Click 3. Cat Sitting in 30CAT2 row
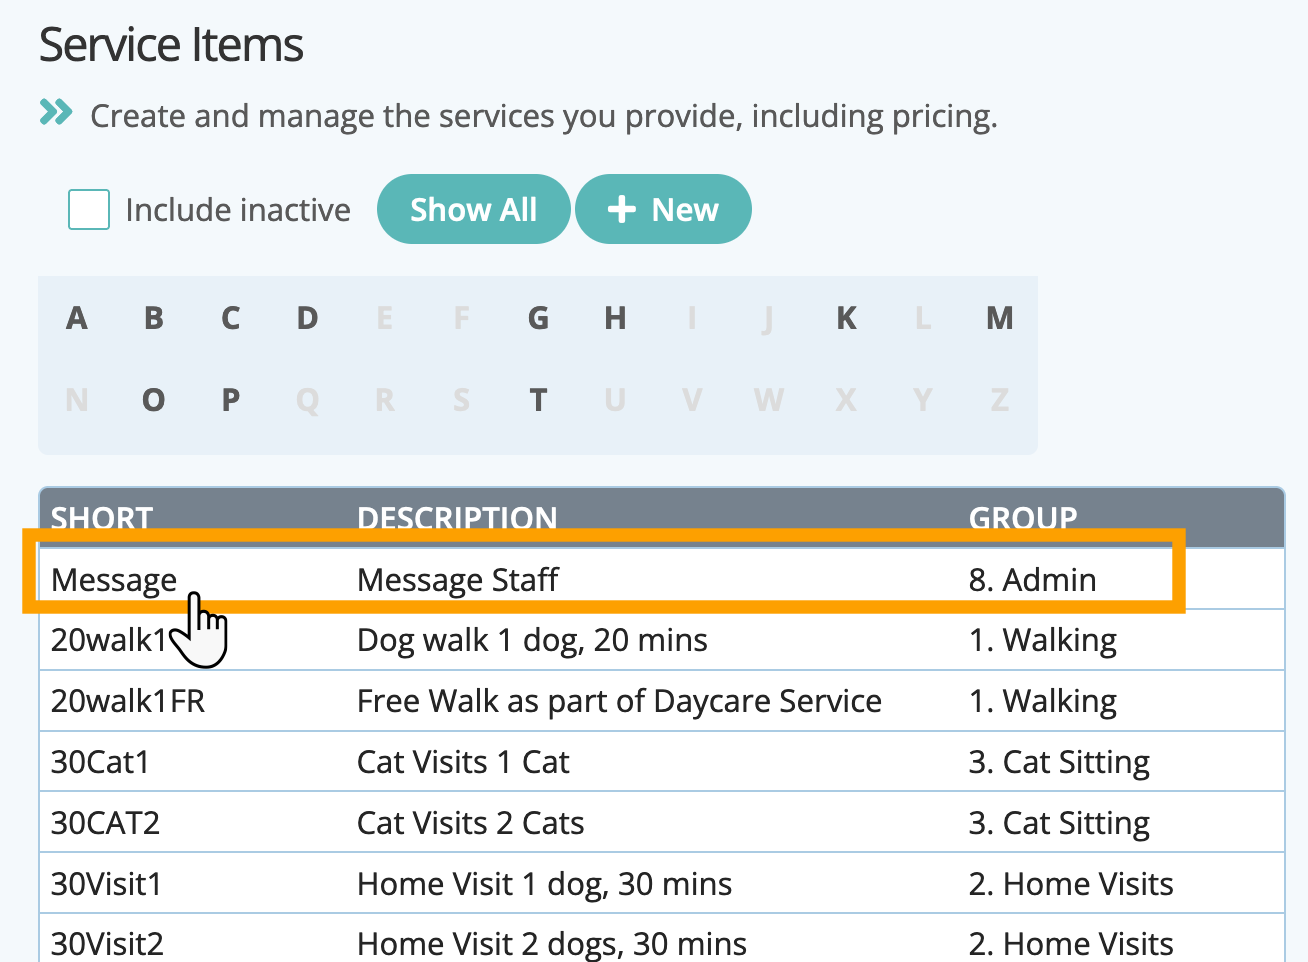The width and height of the screenshot is (1308, 962). coord(1059,823)
